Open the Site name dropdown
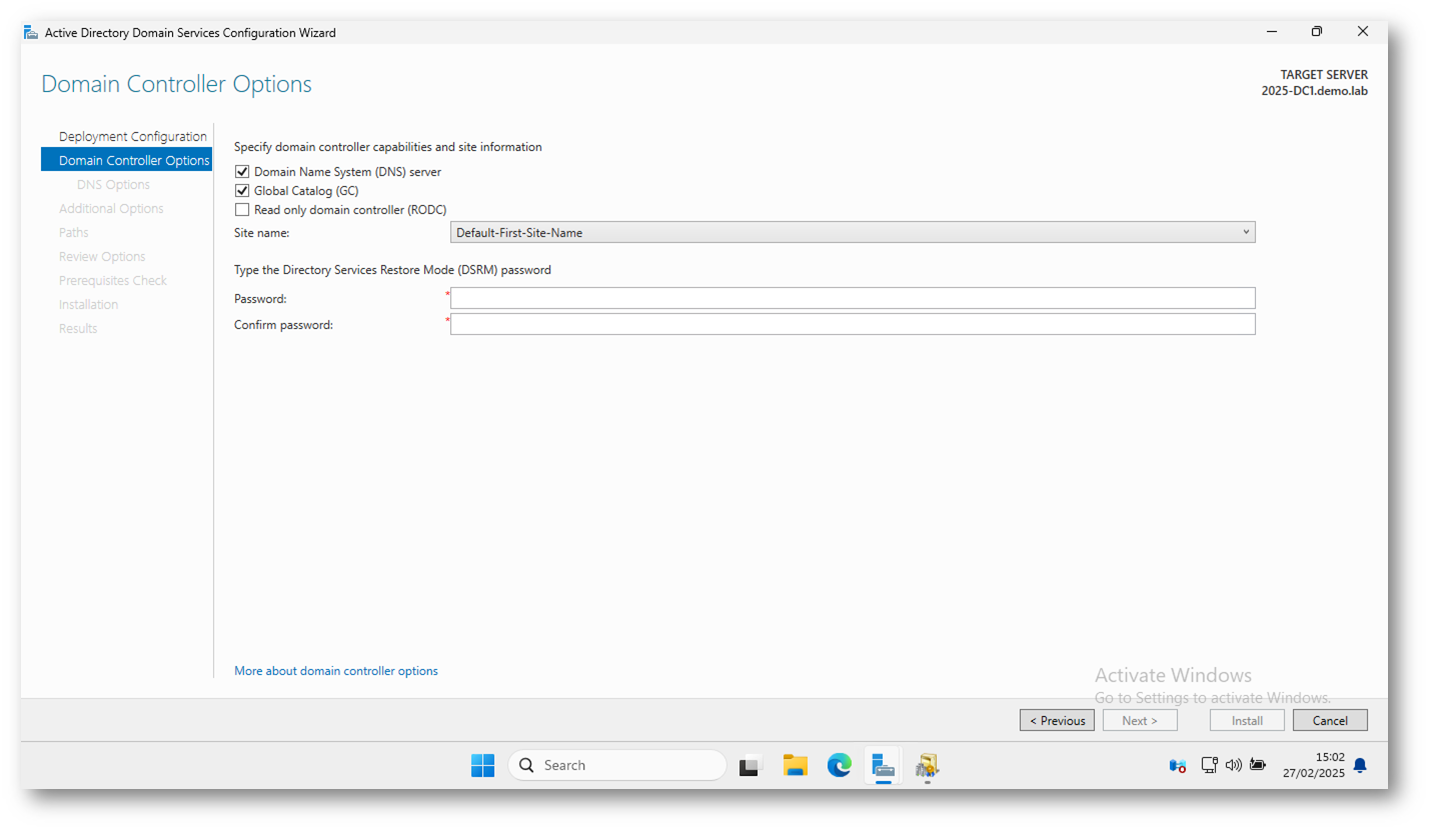 (853, 232)
